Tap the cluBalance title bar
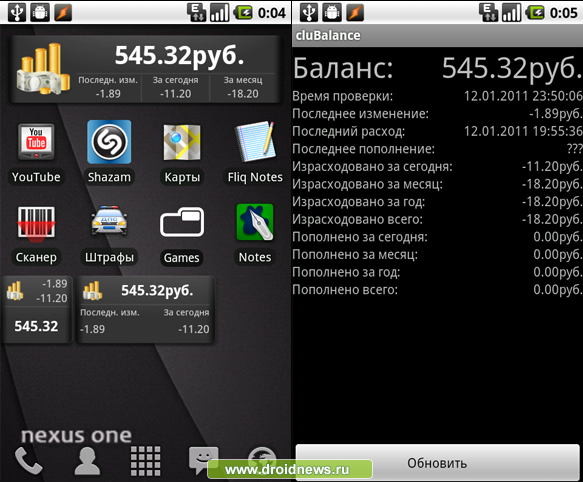Screen dimensions: 583x482 [x=437, y=36]
